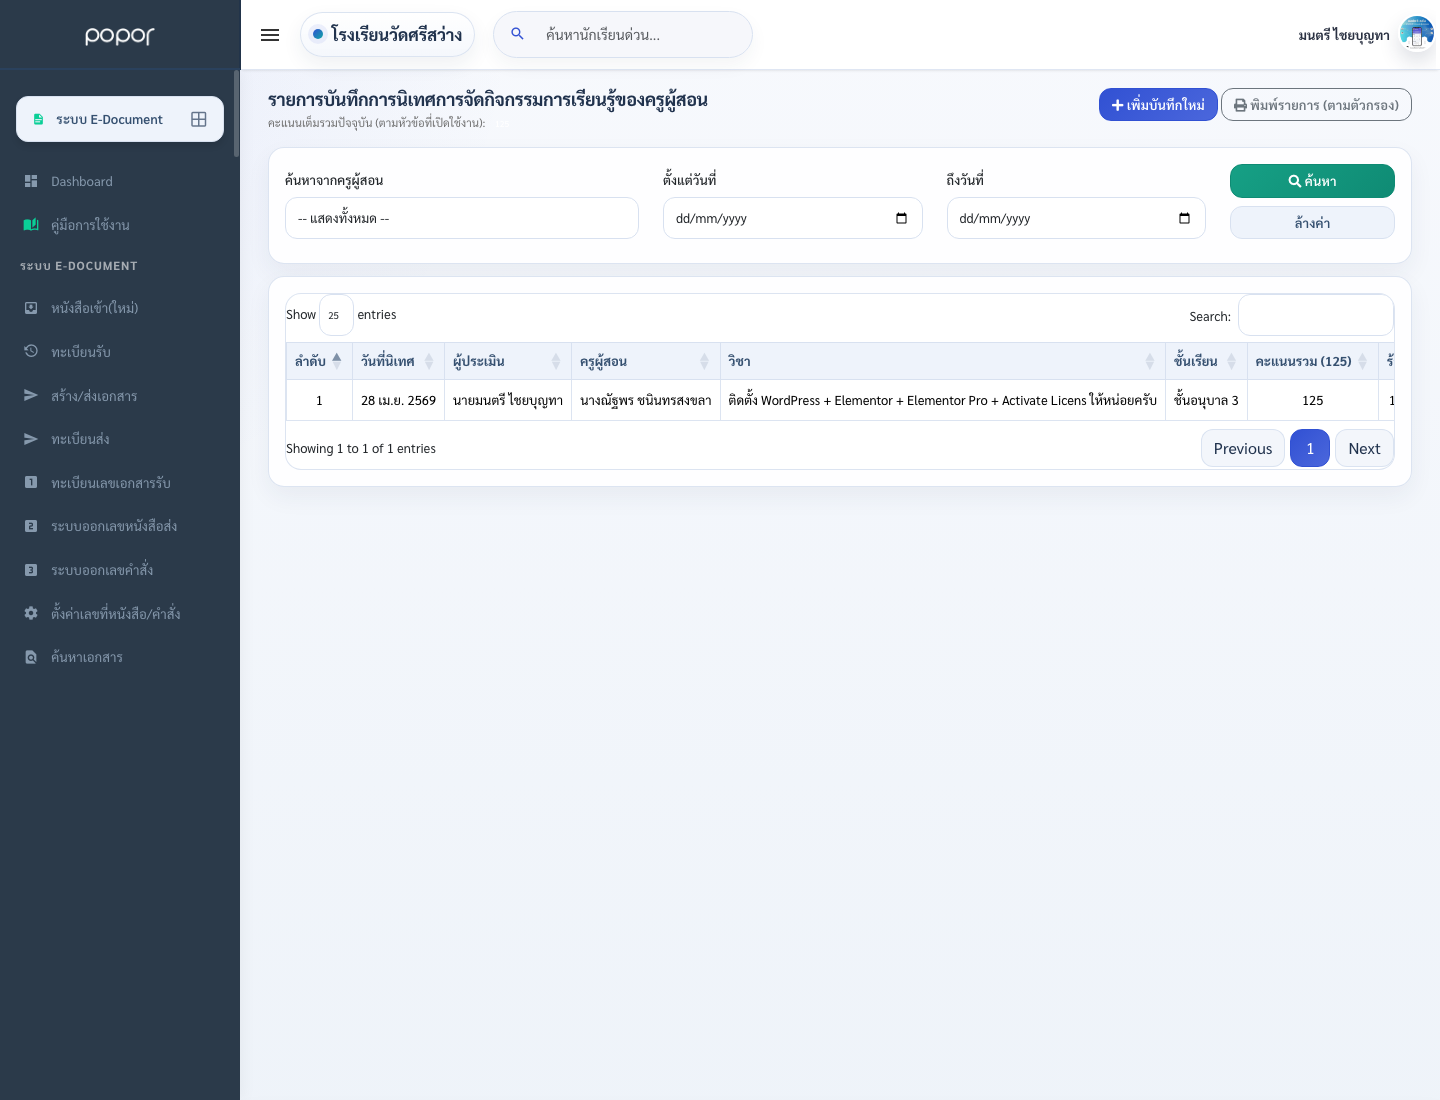Viewport: 1440px width, 1100px height.
Task: Open the 'to date' calendar picker icon
Action: (1184, 218)
